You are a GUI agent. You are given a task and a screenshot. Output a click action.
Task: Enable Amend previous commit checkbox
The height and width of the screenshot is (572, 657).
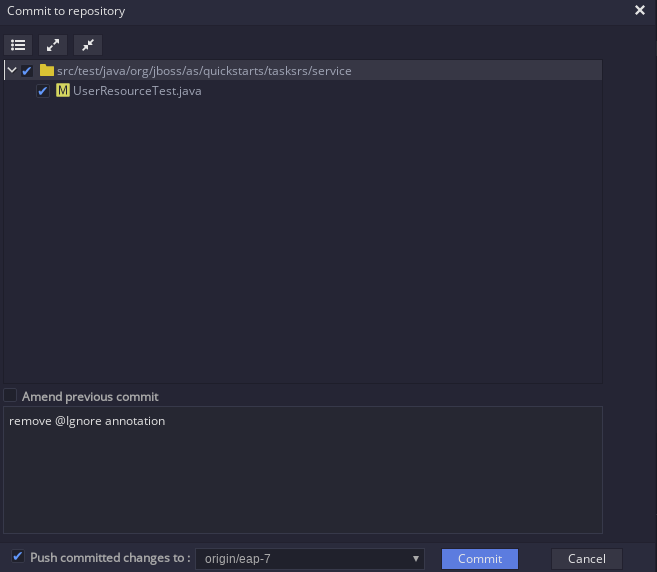click(x=10, y=395)
